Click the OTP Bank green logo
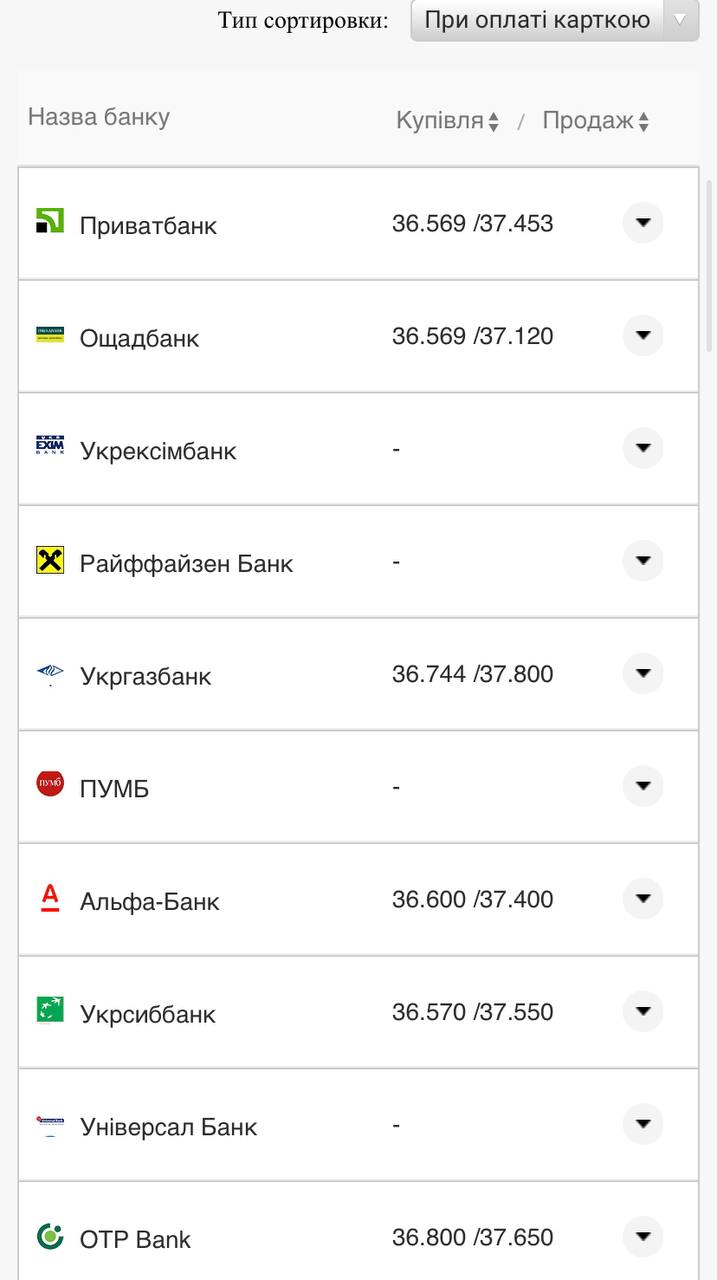Image resolution: width=717 pixels, height=1280 pixels. pyautogui.click(x=50, y=1236)
